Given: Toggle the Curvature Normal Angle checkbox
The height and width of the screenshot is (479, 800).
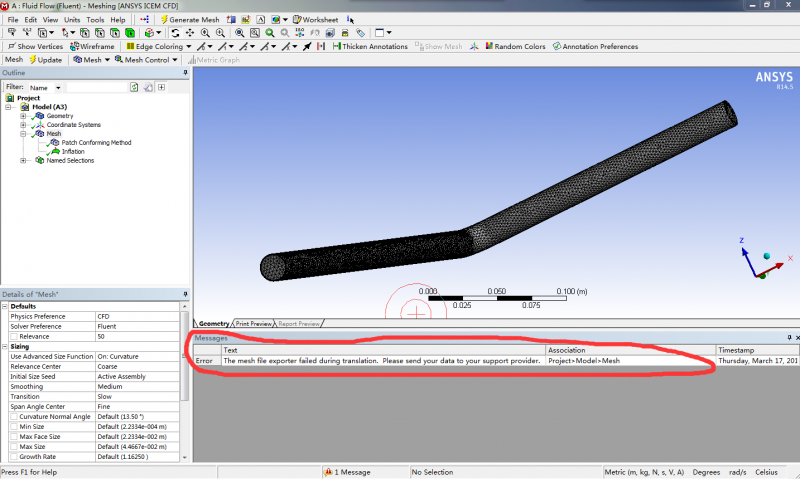Looking at the screenshot, I should (14, 417).
